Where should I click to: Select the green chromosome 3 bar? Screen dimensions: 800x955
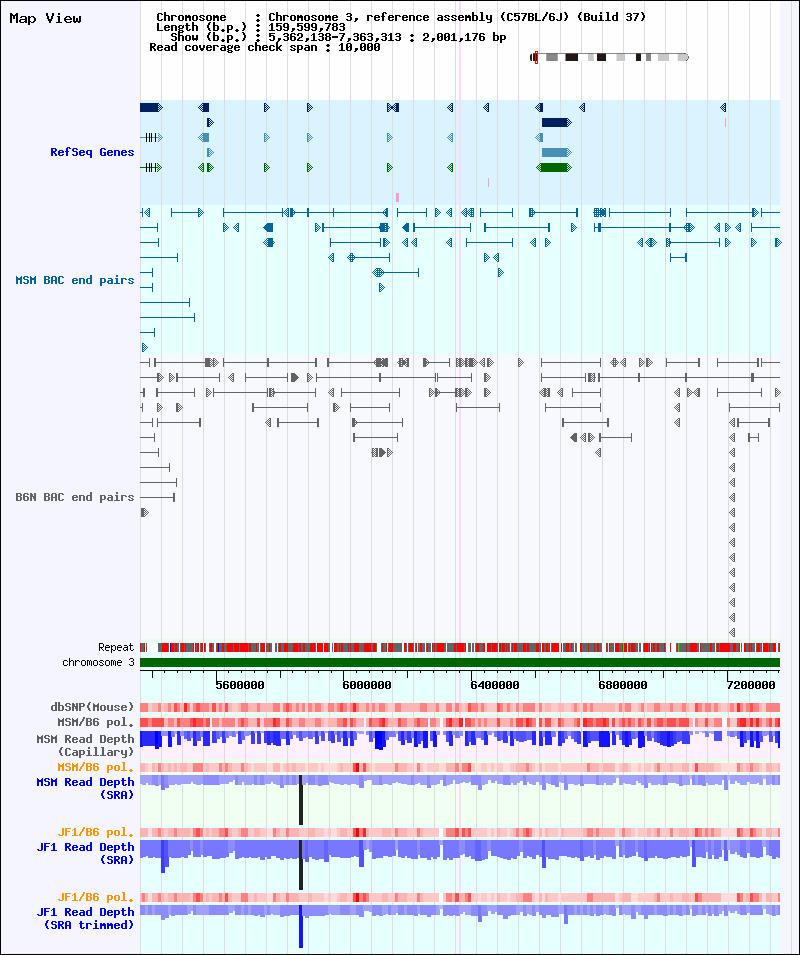460,663
